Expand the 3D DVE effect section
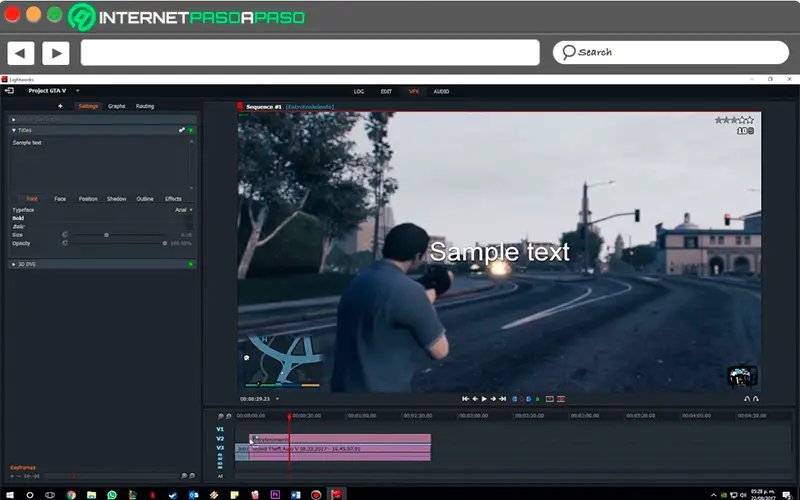 [x=14, y=264]
